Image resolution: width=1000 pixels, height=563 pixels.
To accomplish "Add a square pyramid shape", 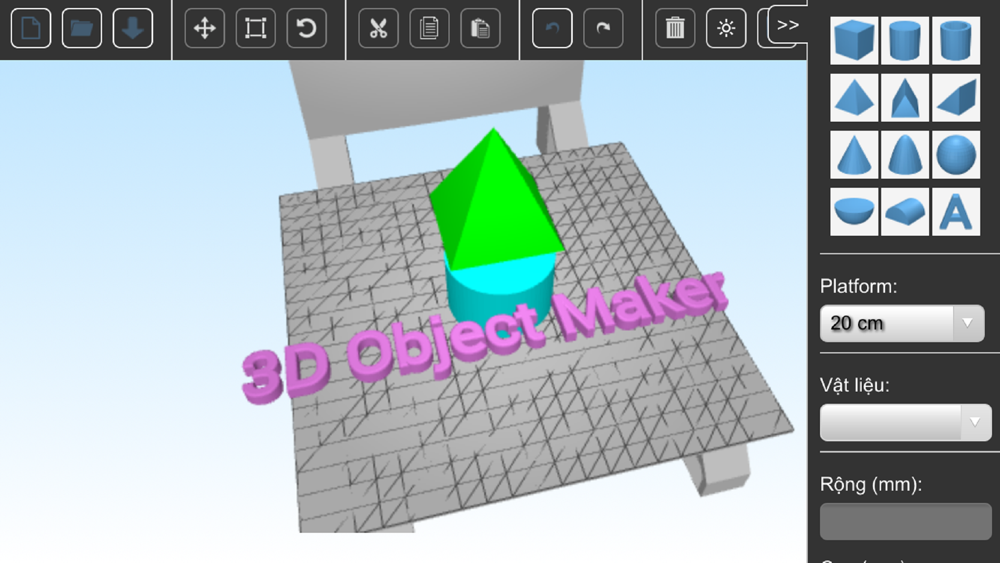I will click(854, 98).
